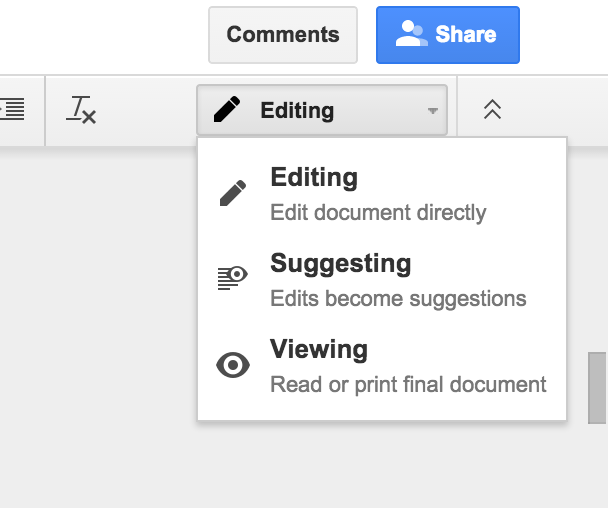Click the person icon on Share button
The width and height of the screenshot is (608, 508).
tap(411, 35)
